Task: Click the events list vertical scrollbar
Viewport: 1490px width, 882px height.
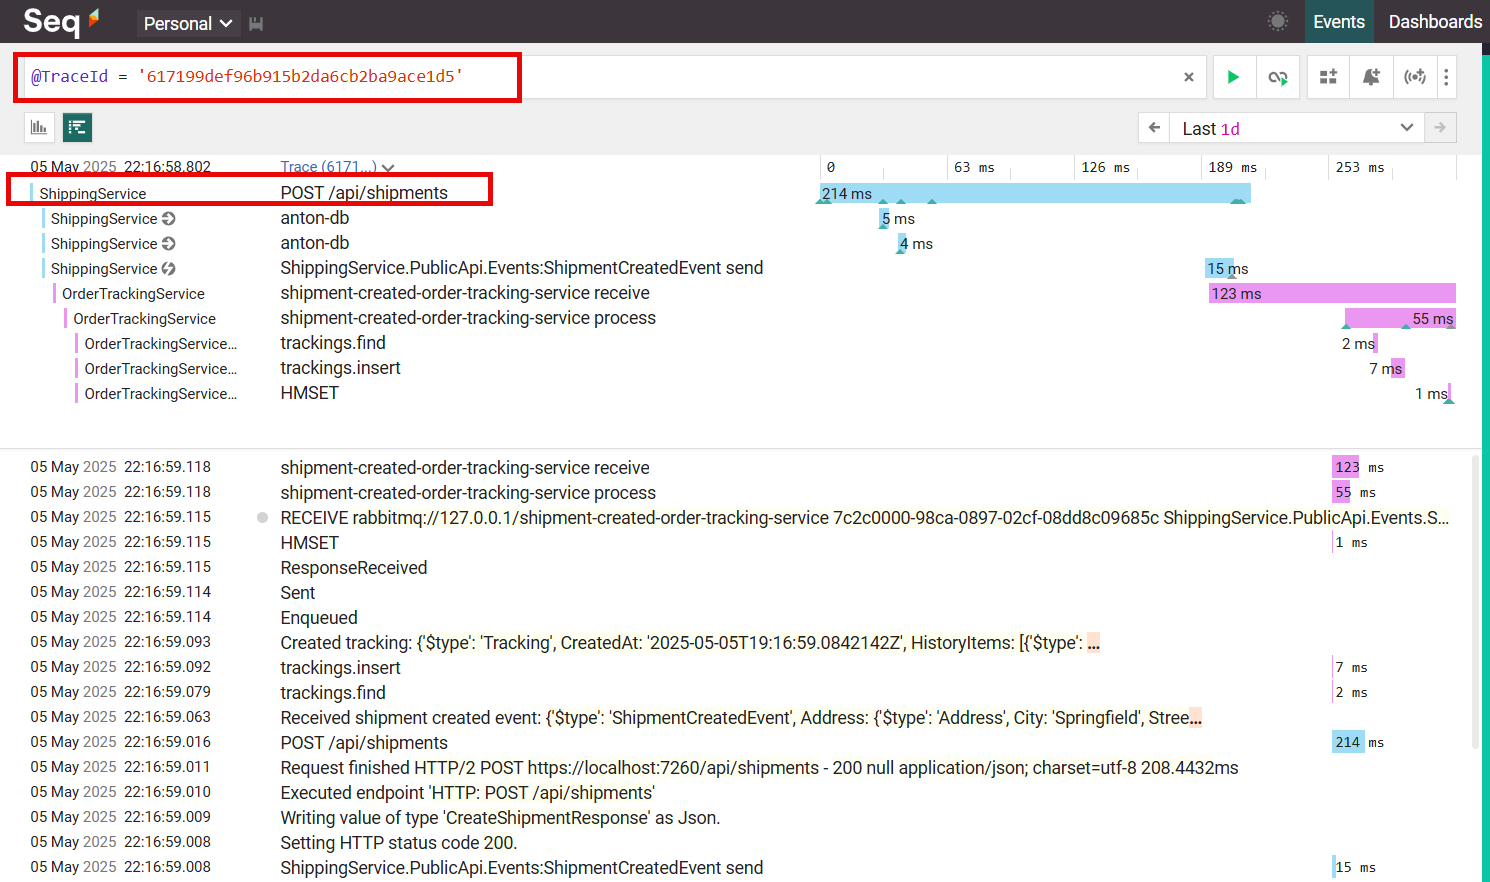Action: [x=1475, y=600]
